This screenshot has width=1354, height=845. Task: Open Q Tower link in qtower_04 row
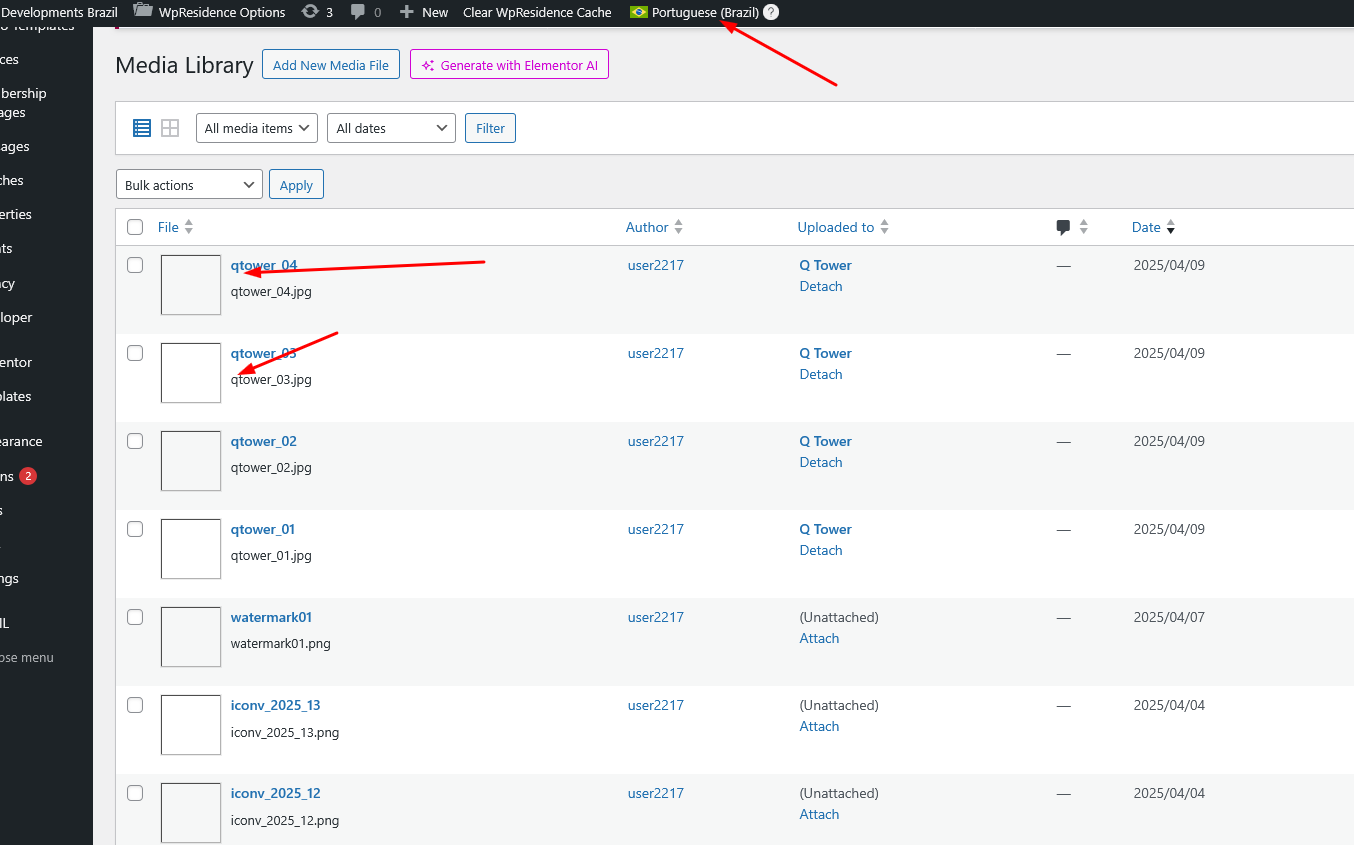coord(826,265)
